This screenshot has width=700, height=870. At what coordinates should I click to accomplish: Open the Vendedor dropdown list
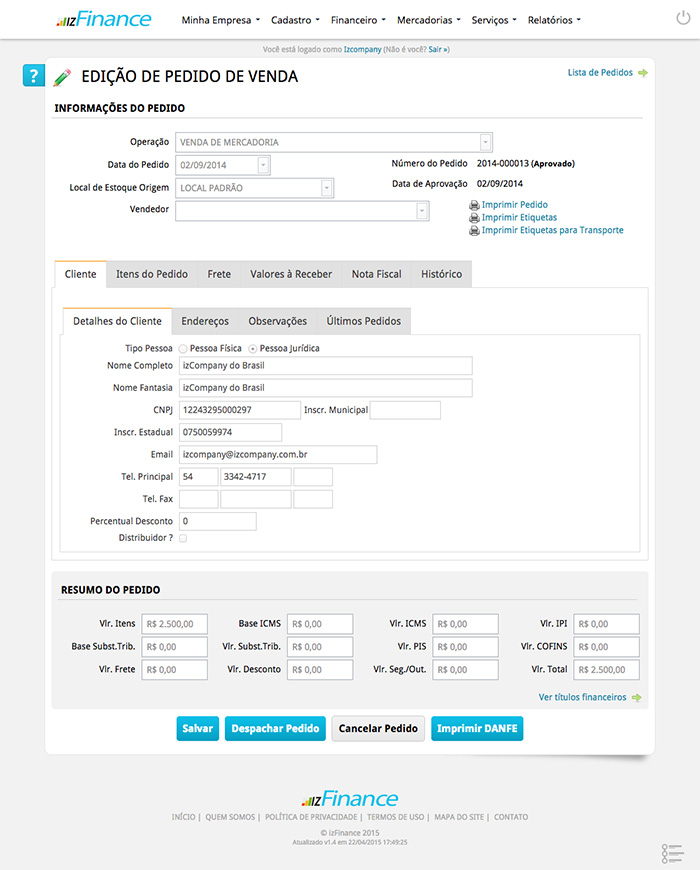(422, 210)
